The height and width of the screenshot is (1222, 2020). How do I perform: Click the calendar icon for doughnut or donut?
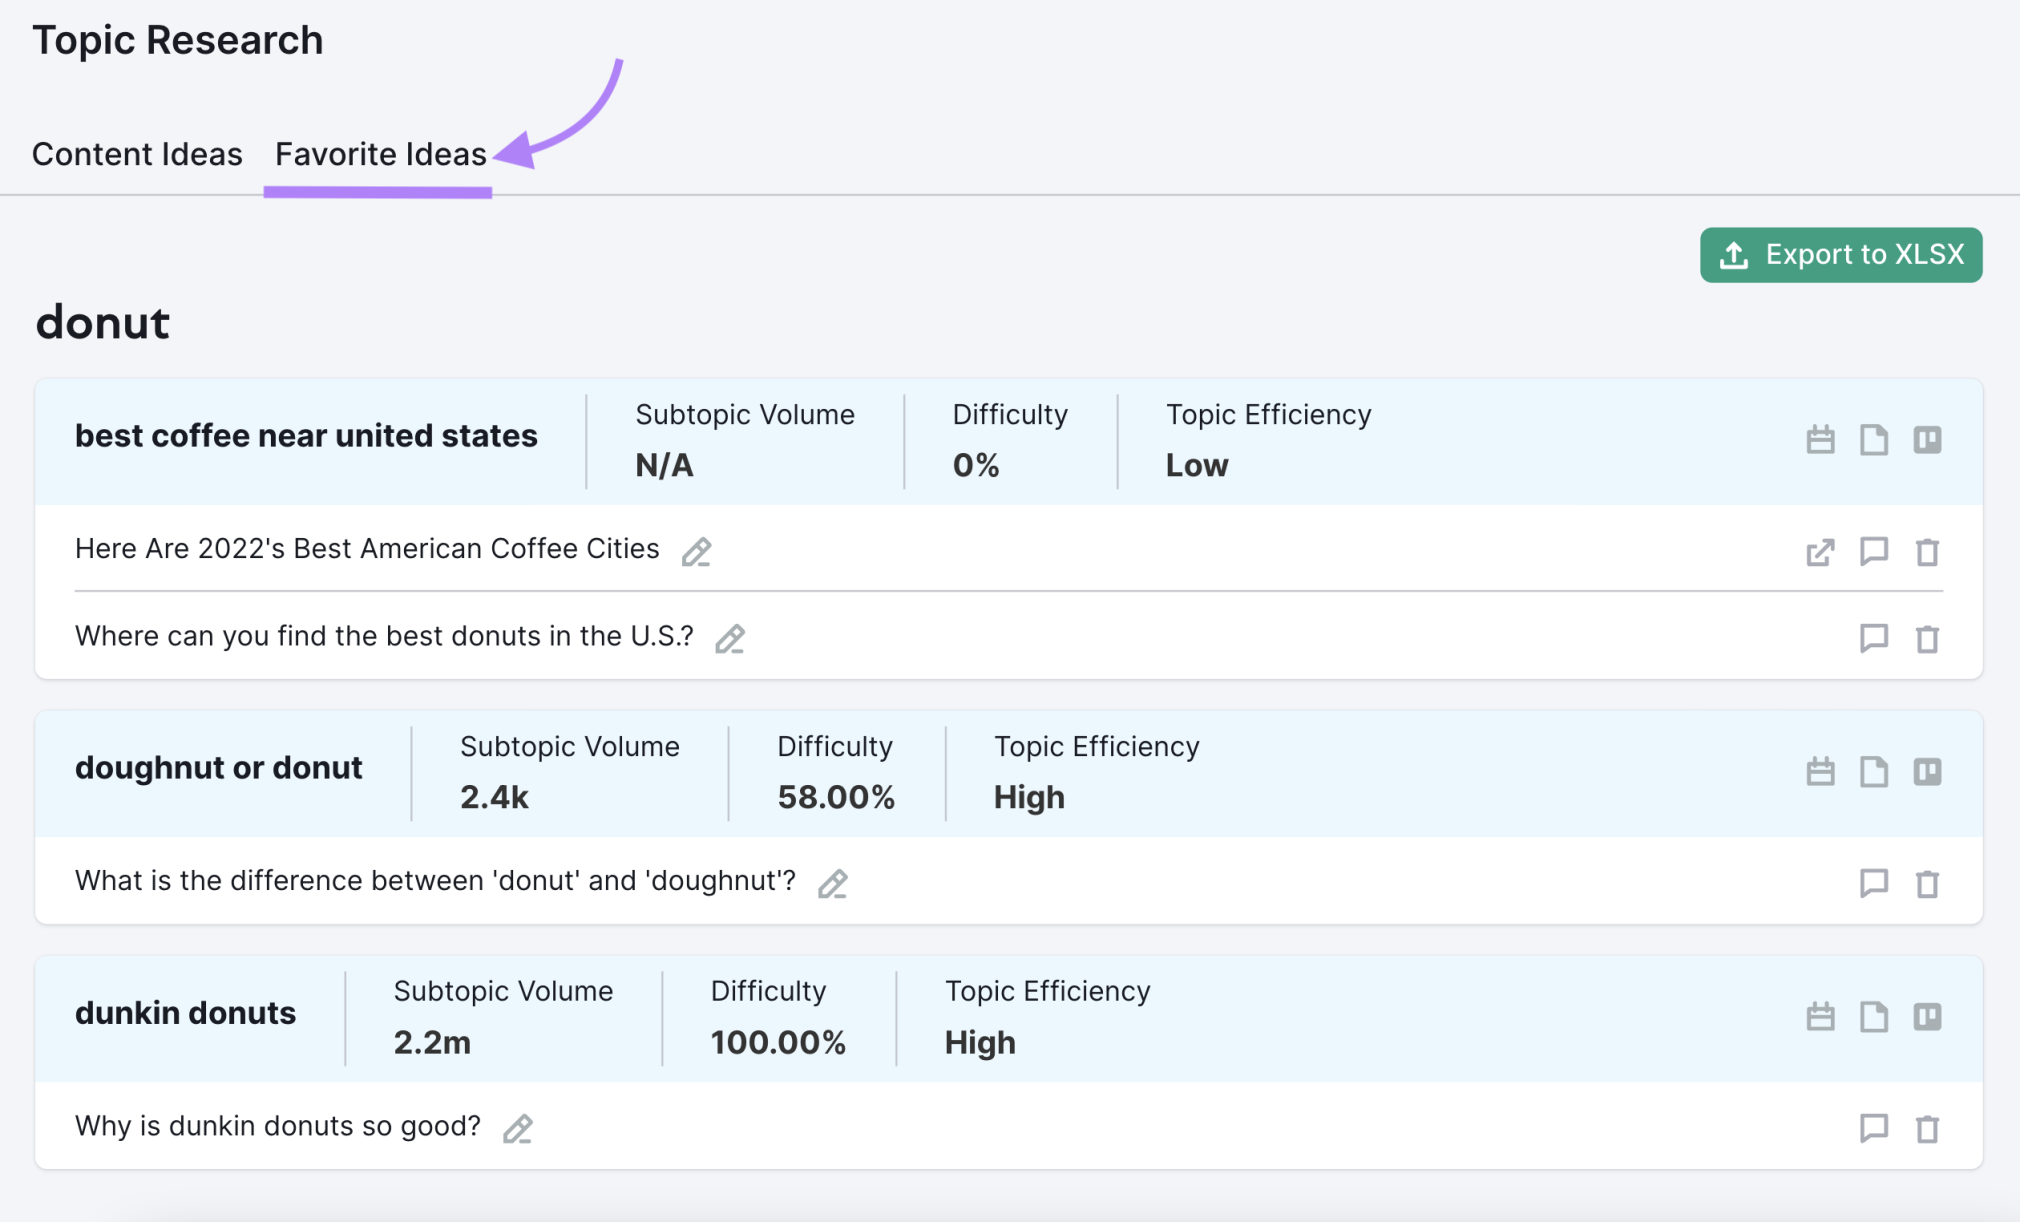[x=1819, y=770]
